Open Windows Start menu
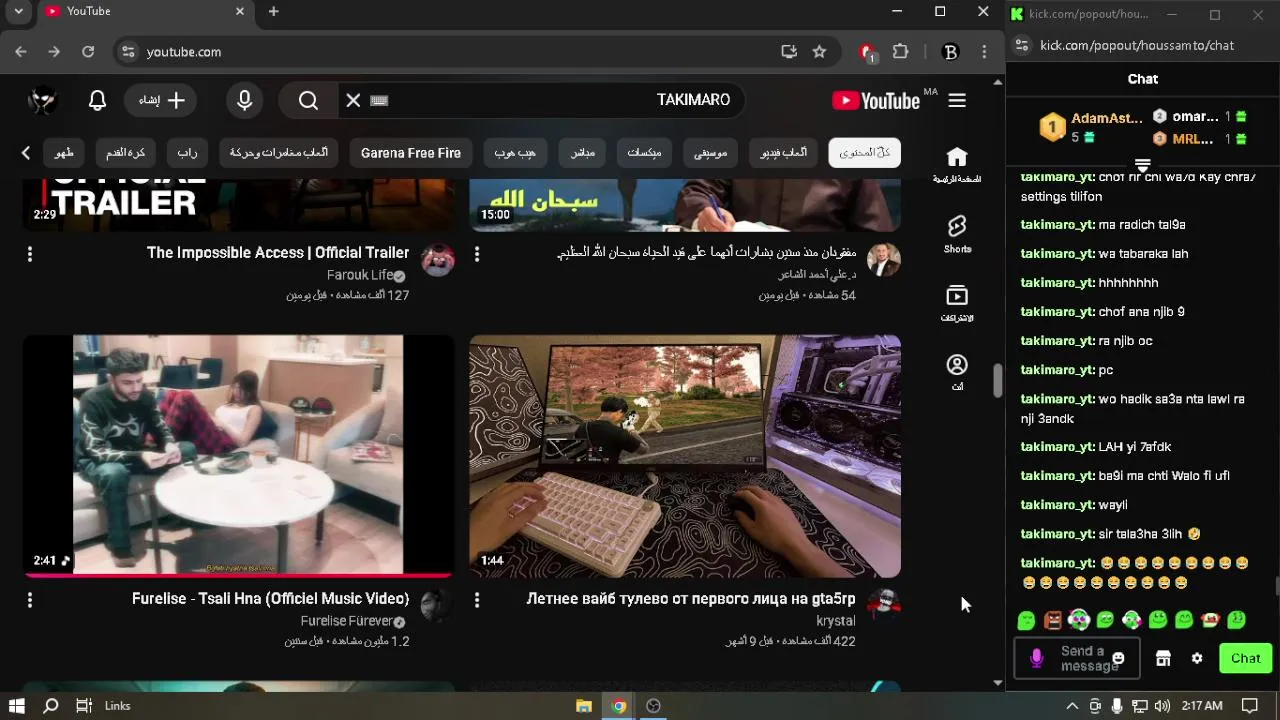This screenshot has height=720, width=1280. pos(17,706)
